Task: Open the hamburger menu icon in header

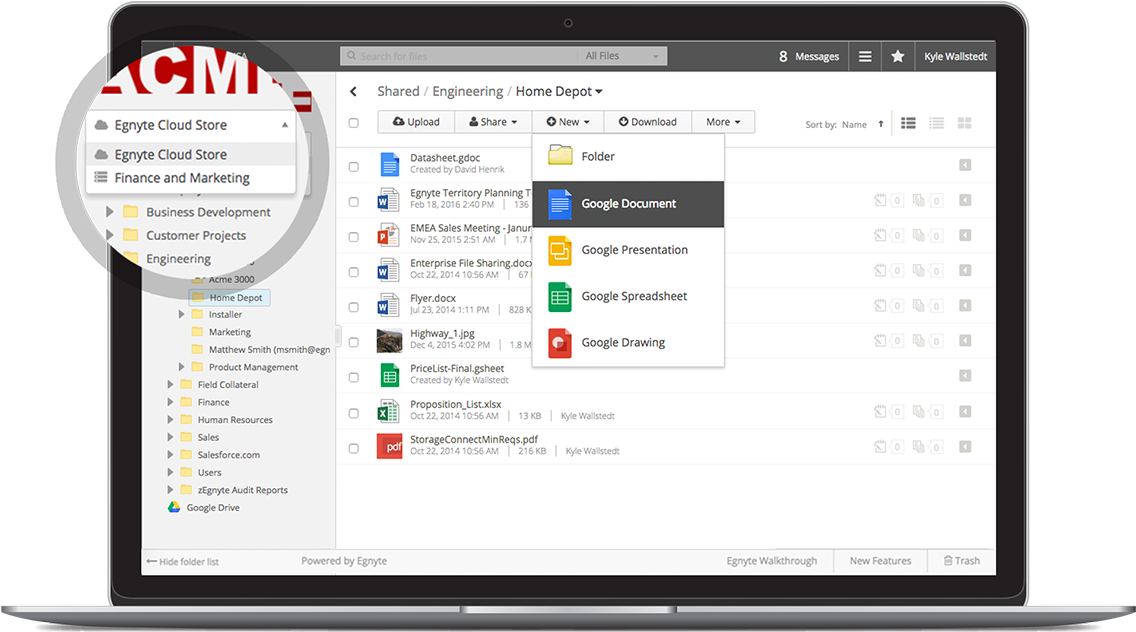Action: pyautogui.click(x=865, y=57)
